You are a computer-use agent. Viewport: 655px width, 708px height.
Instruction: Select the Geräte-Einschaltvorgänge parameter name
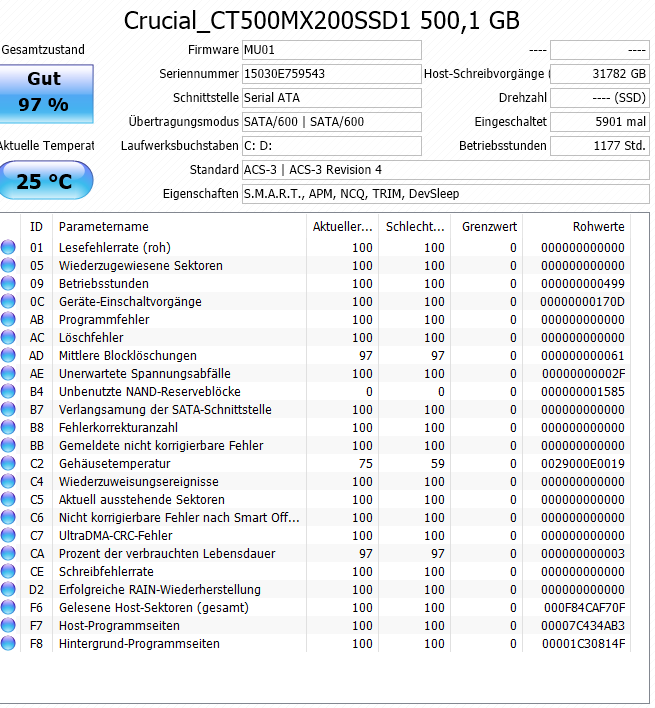[x=130, y=302]
